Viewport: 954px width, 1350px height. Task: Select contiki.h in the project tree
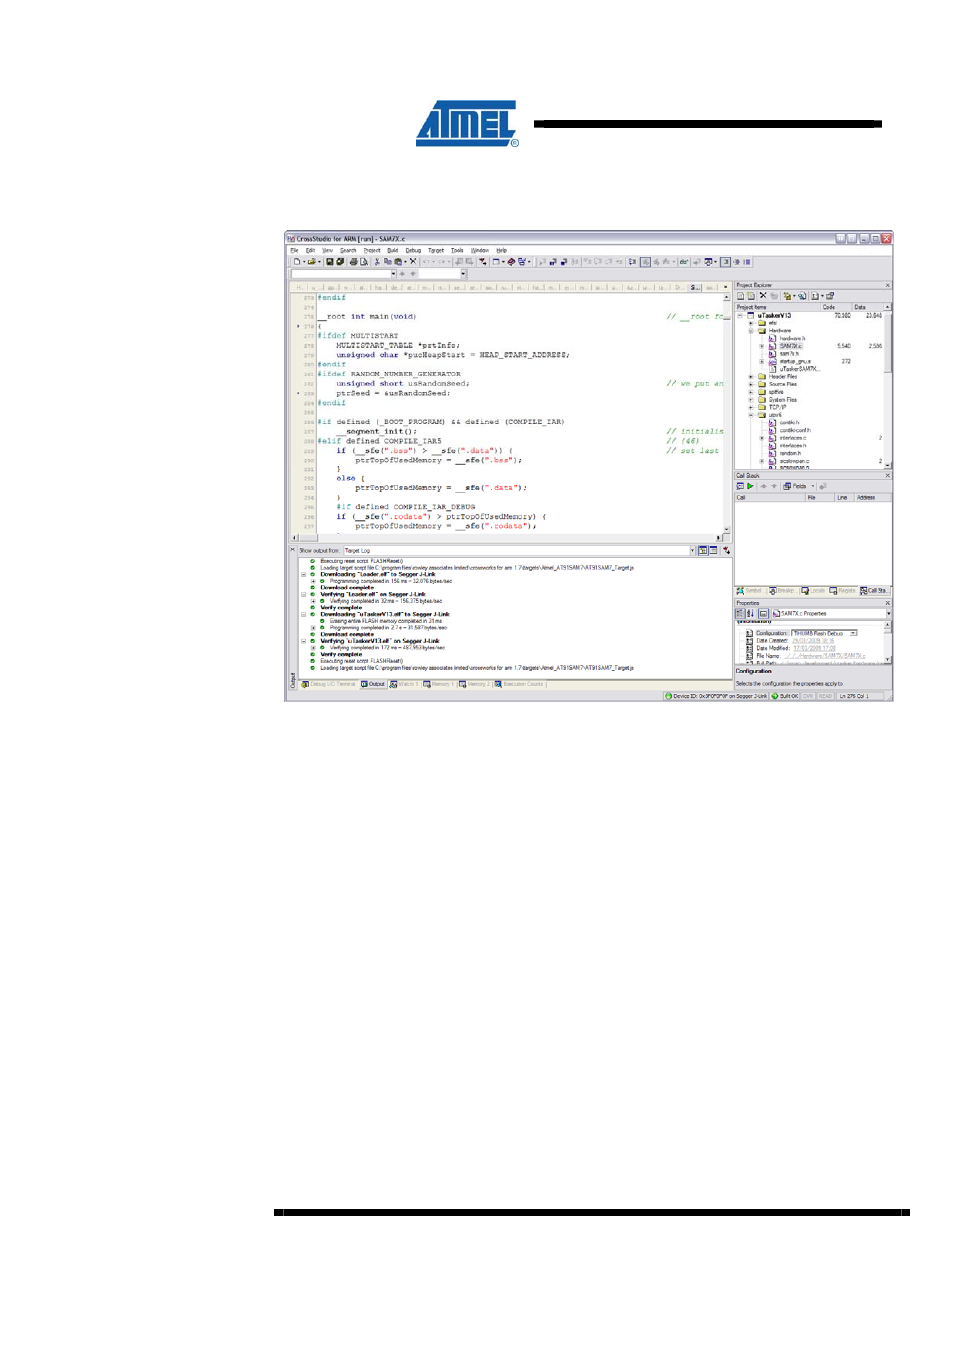[789, 423]
